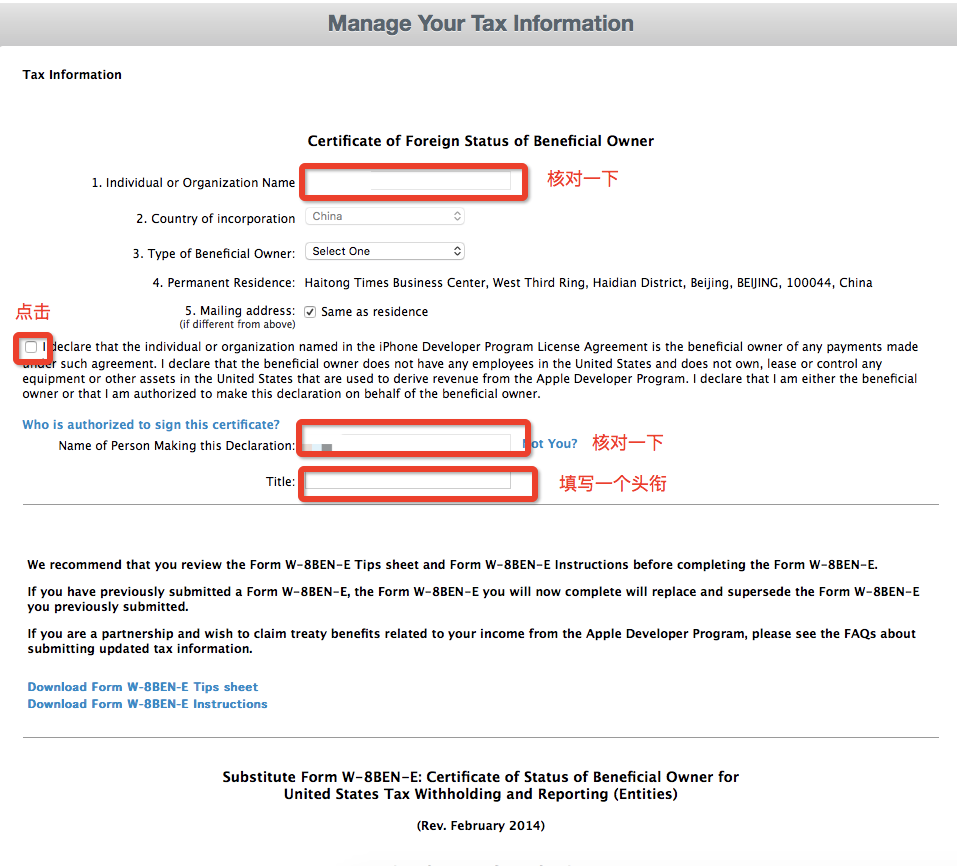Click the Substitute Form W-8BEN-E heading
This screenshot has width=957, height=866.
coord(480,785)
